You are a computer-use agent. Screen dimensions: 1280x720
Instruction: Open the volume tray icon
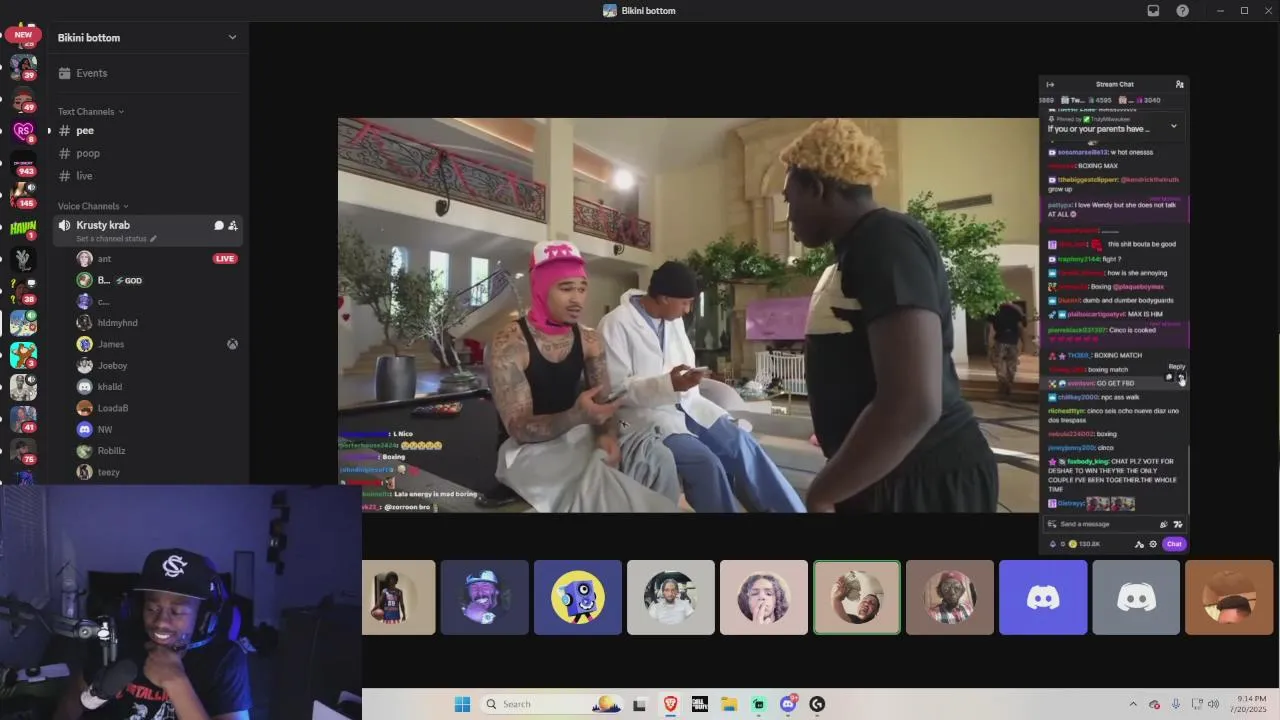pos(1214,704)
